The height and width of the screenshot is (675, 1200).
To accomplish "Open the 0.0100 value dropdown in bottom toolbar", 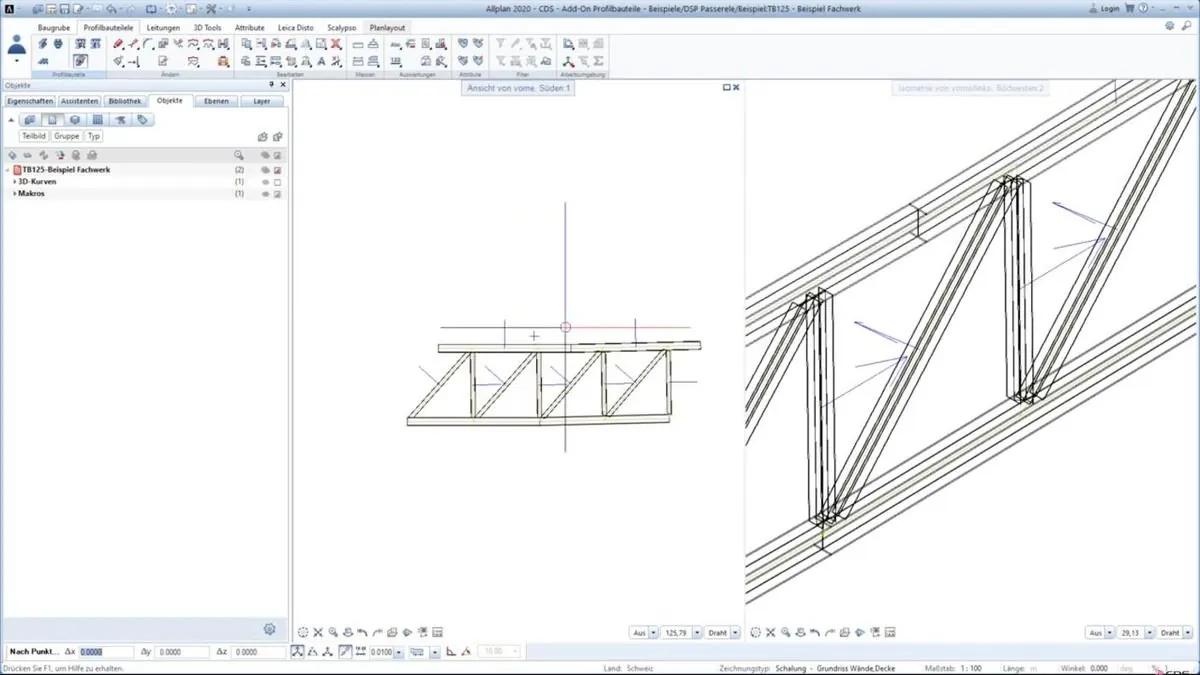I will (x=398, y=652).
